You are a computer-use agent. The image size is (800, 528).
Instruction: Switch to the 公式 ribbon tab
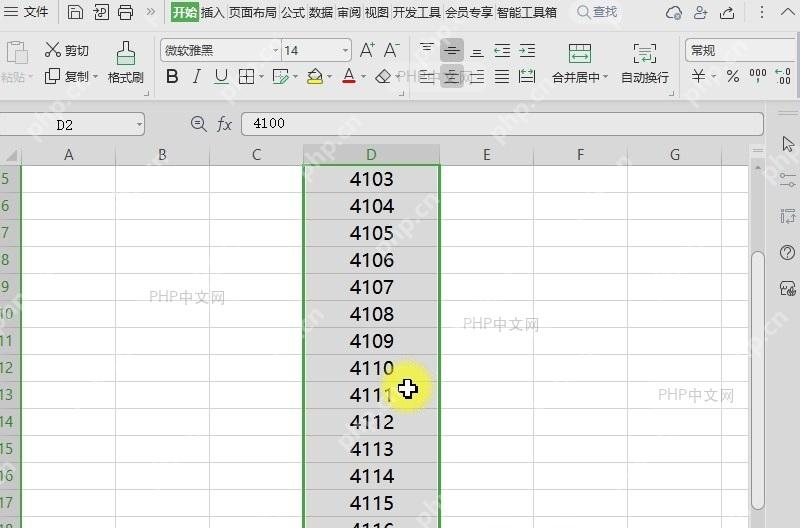(293, 12)
